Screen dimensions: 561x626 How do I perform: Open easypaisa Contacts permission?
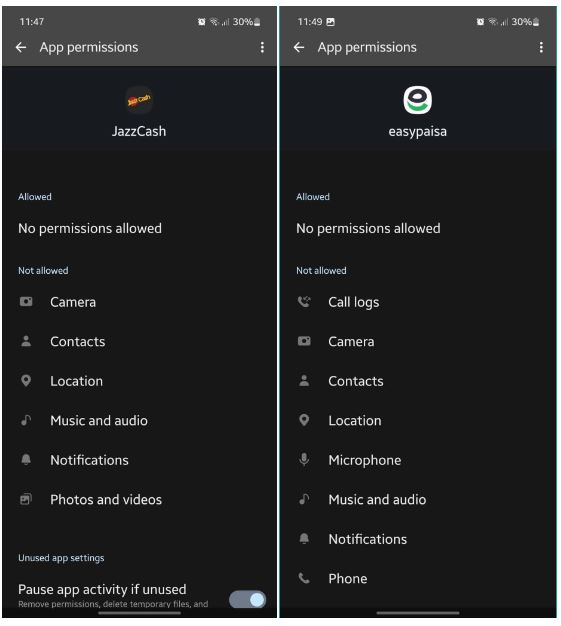coord(417,381)
